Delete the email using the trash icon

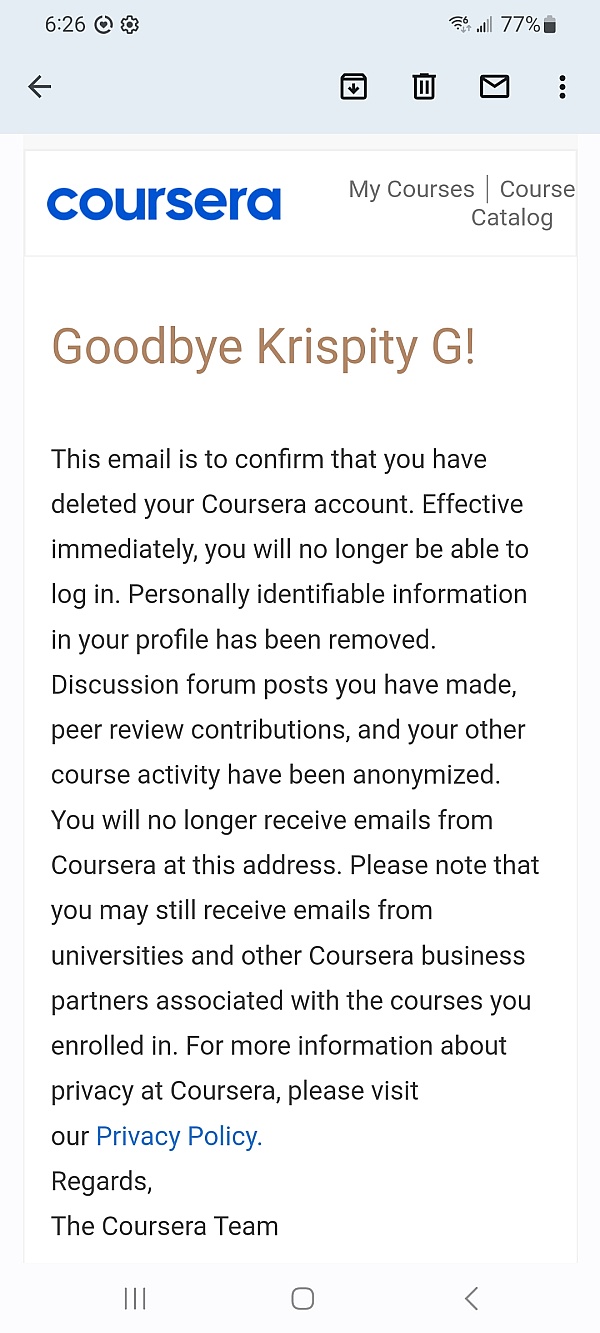coord(424,87)
